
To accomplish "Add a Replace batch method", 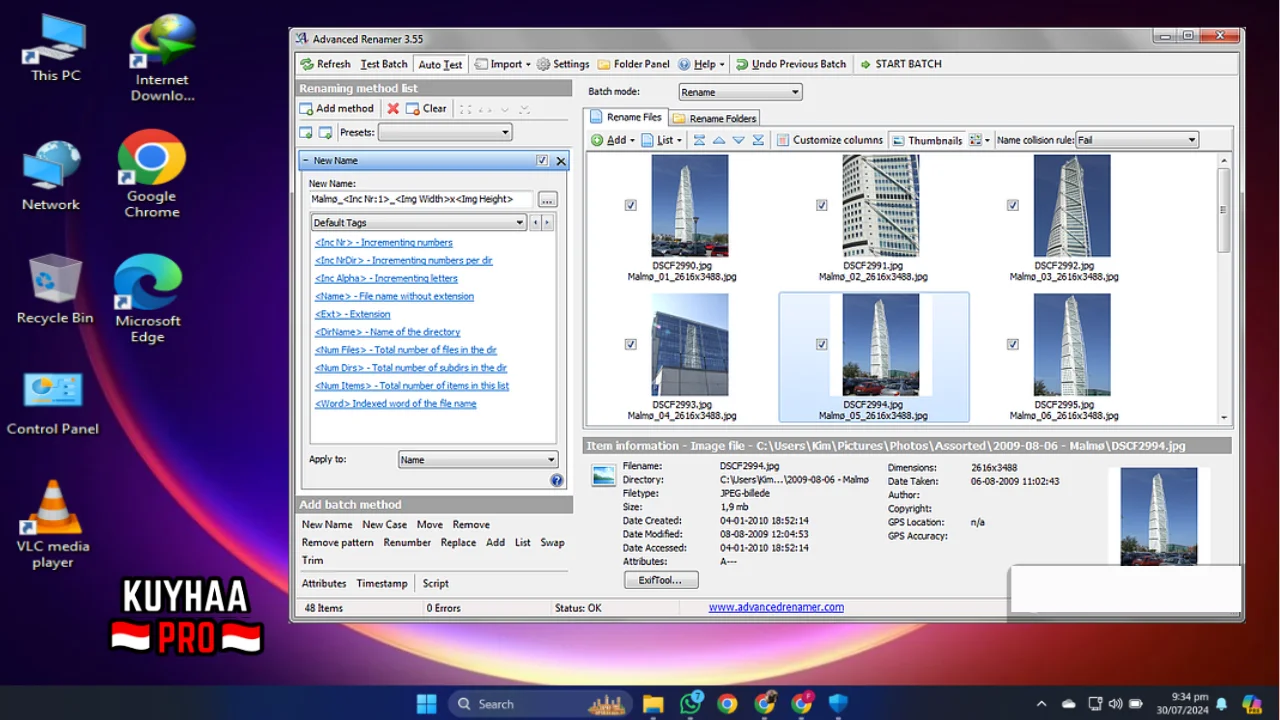I will [x=458, y=543].
